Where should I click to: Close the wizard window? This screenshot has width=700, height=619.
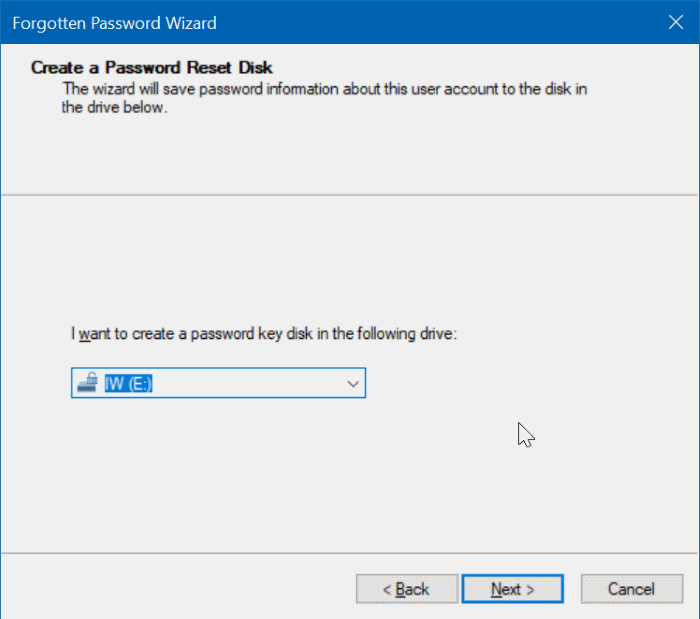pos(675,22)
